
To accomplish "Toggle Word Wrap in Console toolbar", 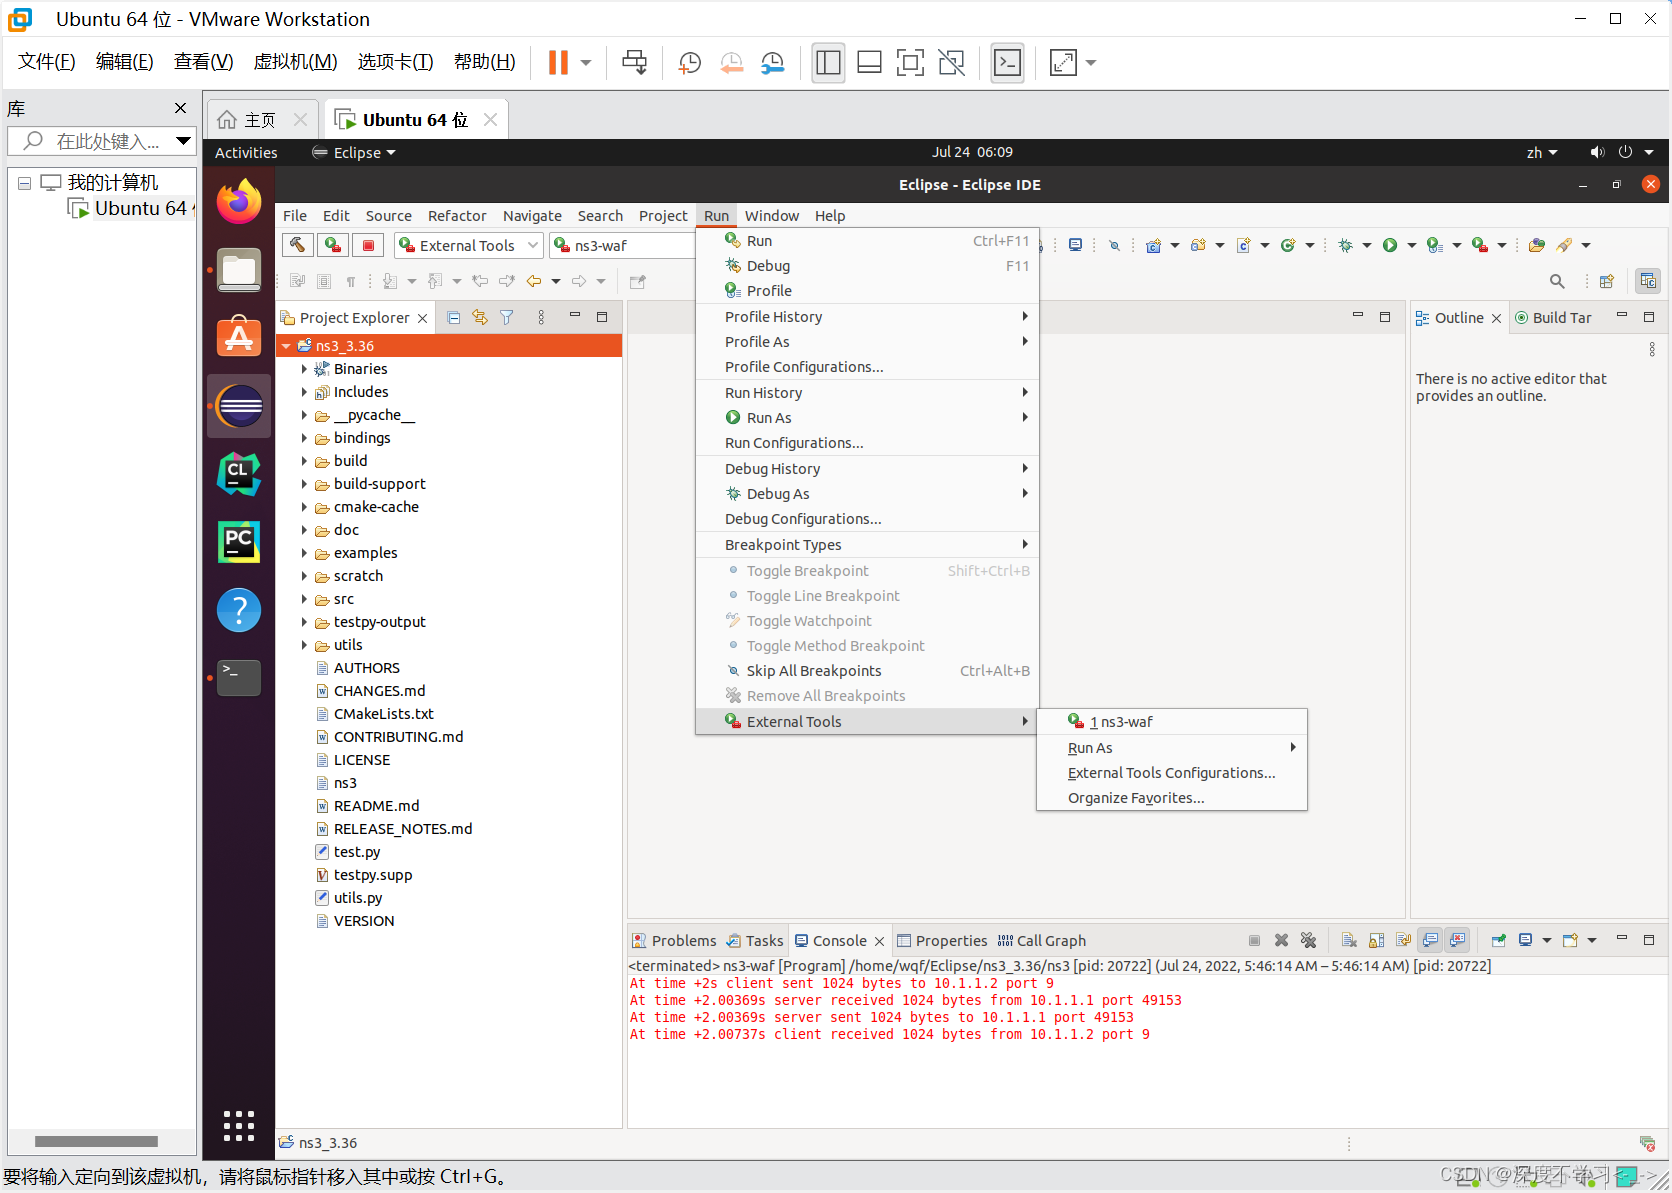I will [x=1404, y=940].
